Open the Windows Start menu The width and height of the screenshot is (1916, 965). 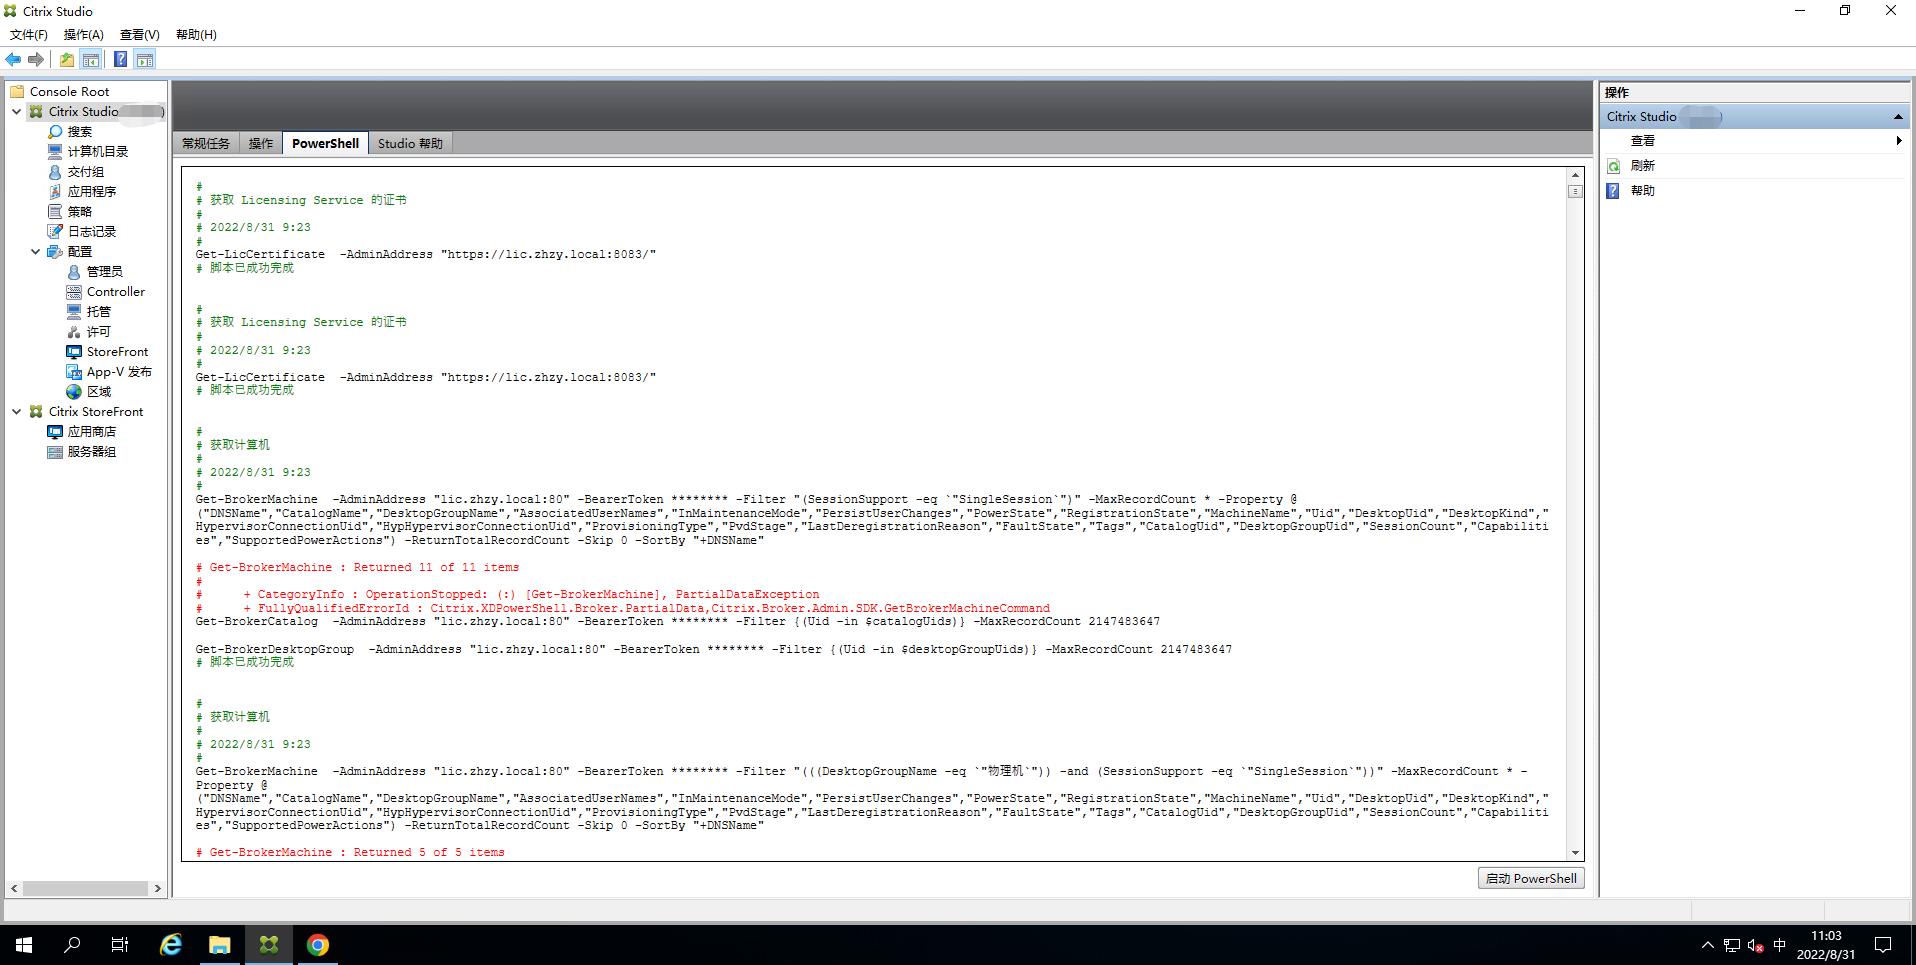[24, 945]
